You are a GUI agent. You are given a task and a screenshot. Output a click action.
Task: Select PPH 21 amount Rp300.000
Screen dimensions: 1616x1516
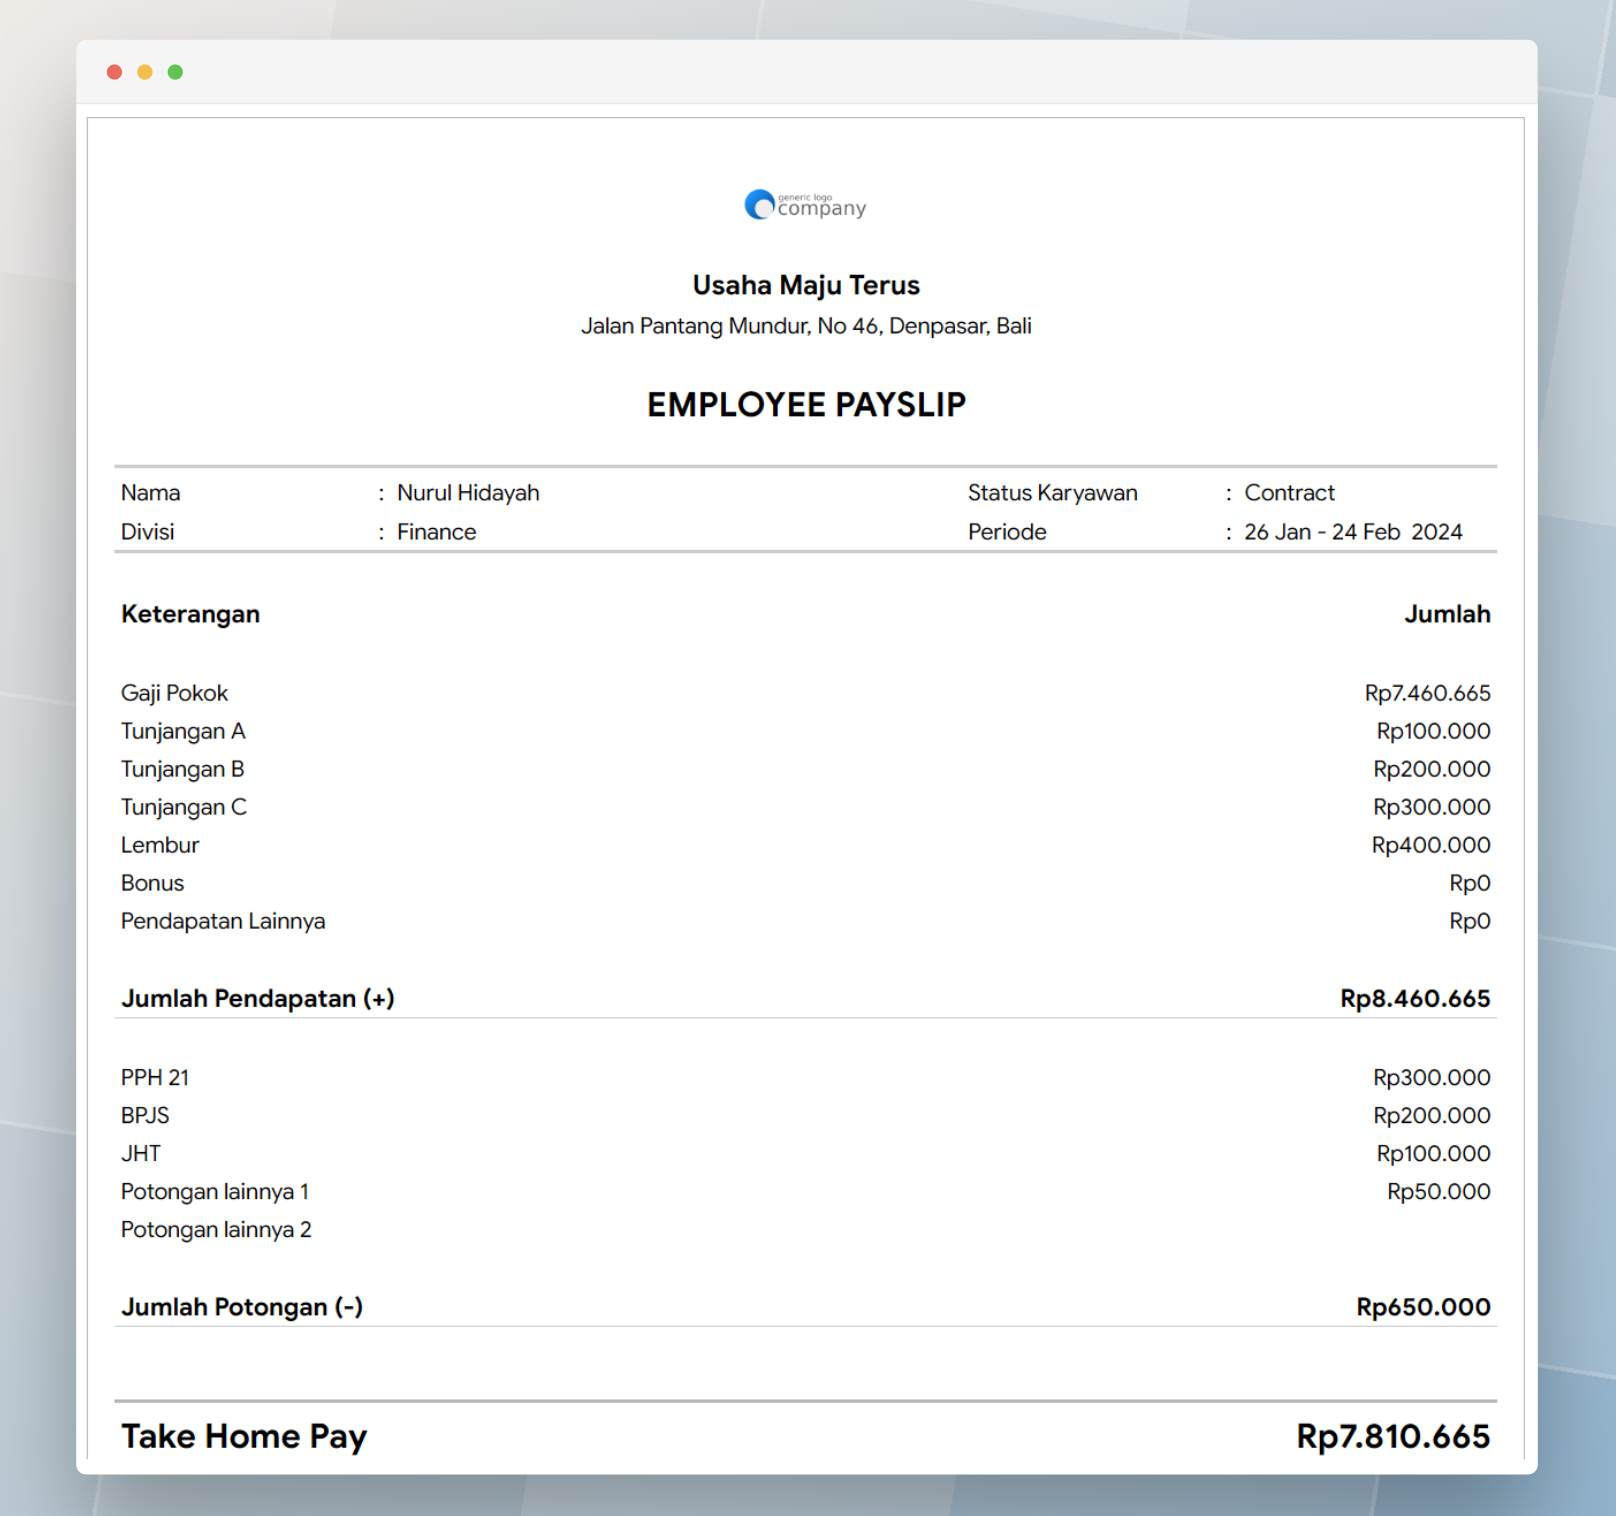click(1431, 1077)
